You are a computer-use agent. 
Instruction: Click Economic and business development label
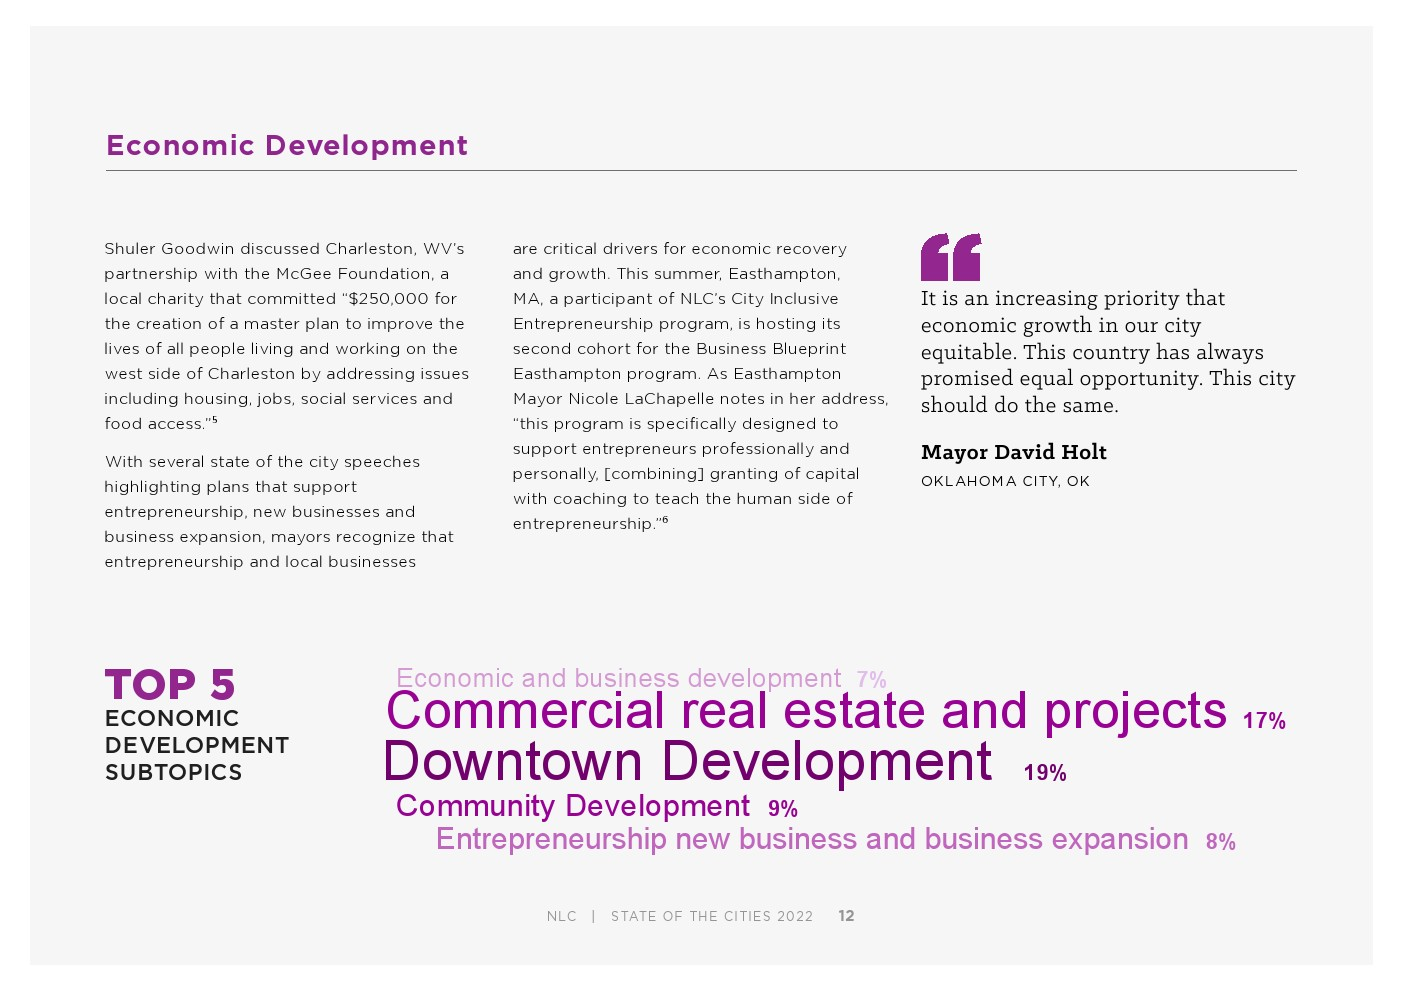click(x=619, y=678)
